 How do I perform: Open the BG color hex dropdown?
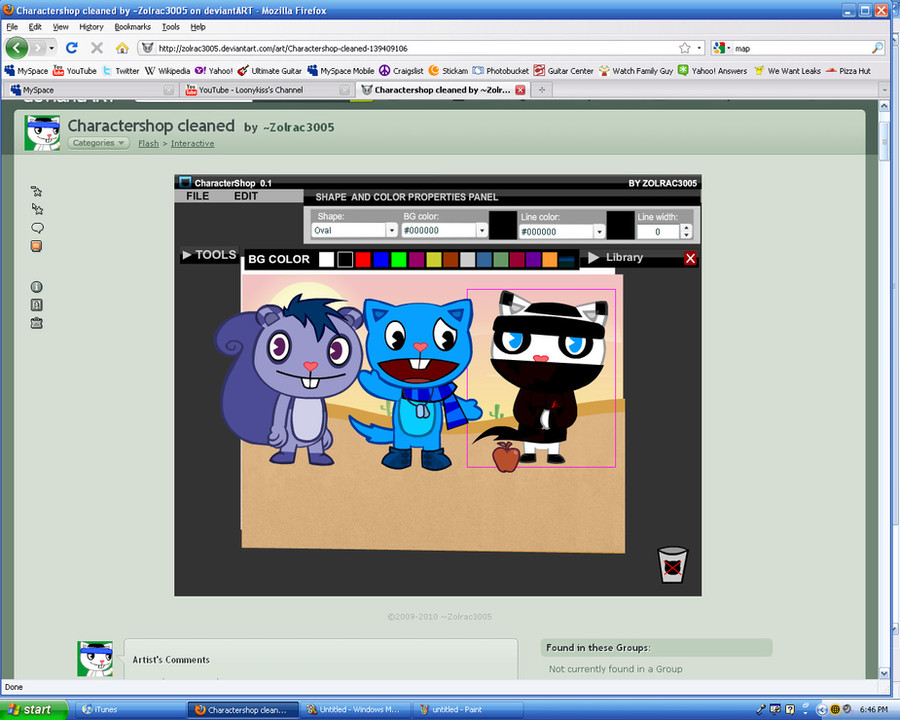point(482,230)
